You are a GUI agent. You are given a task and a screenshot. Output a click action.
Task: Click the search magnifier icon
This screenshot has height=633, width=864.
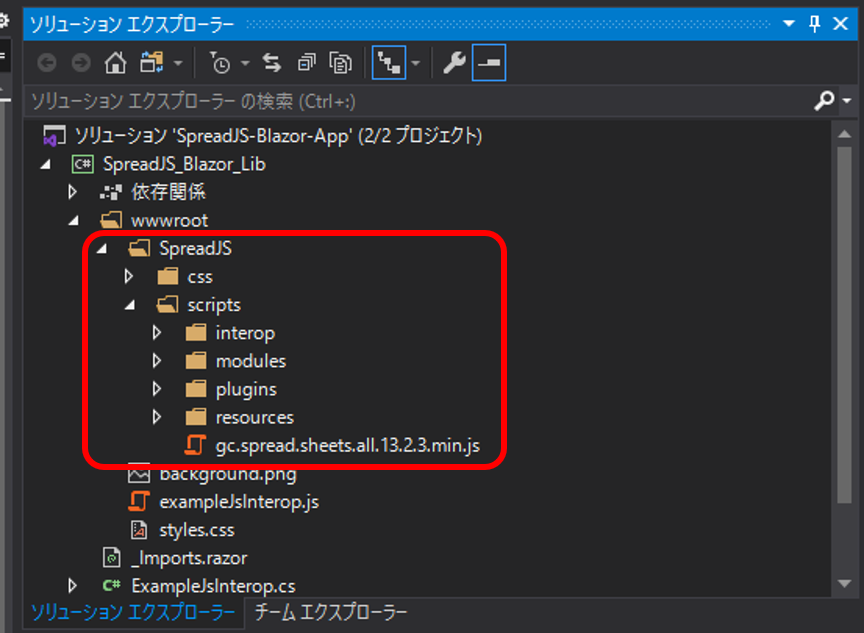824,101
